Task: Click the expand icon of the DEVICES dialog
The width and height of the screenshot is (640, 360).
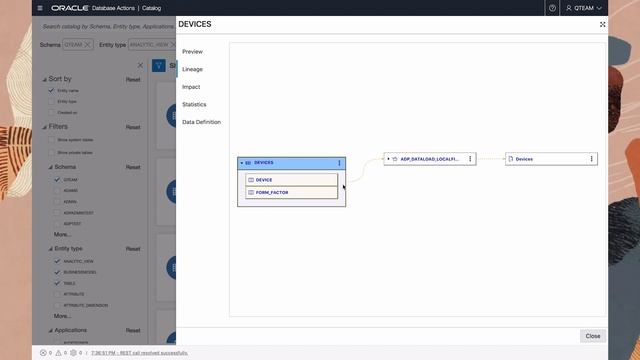Action: pyautogui.click(x=602, y=24)
